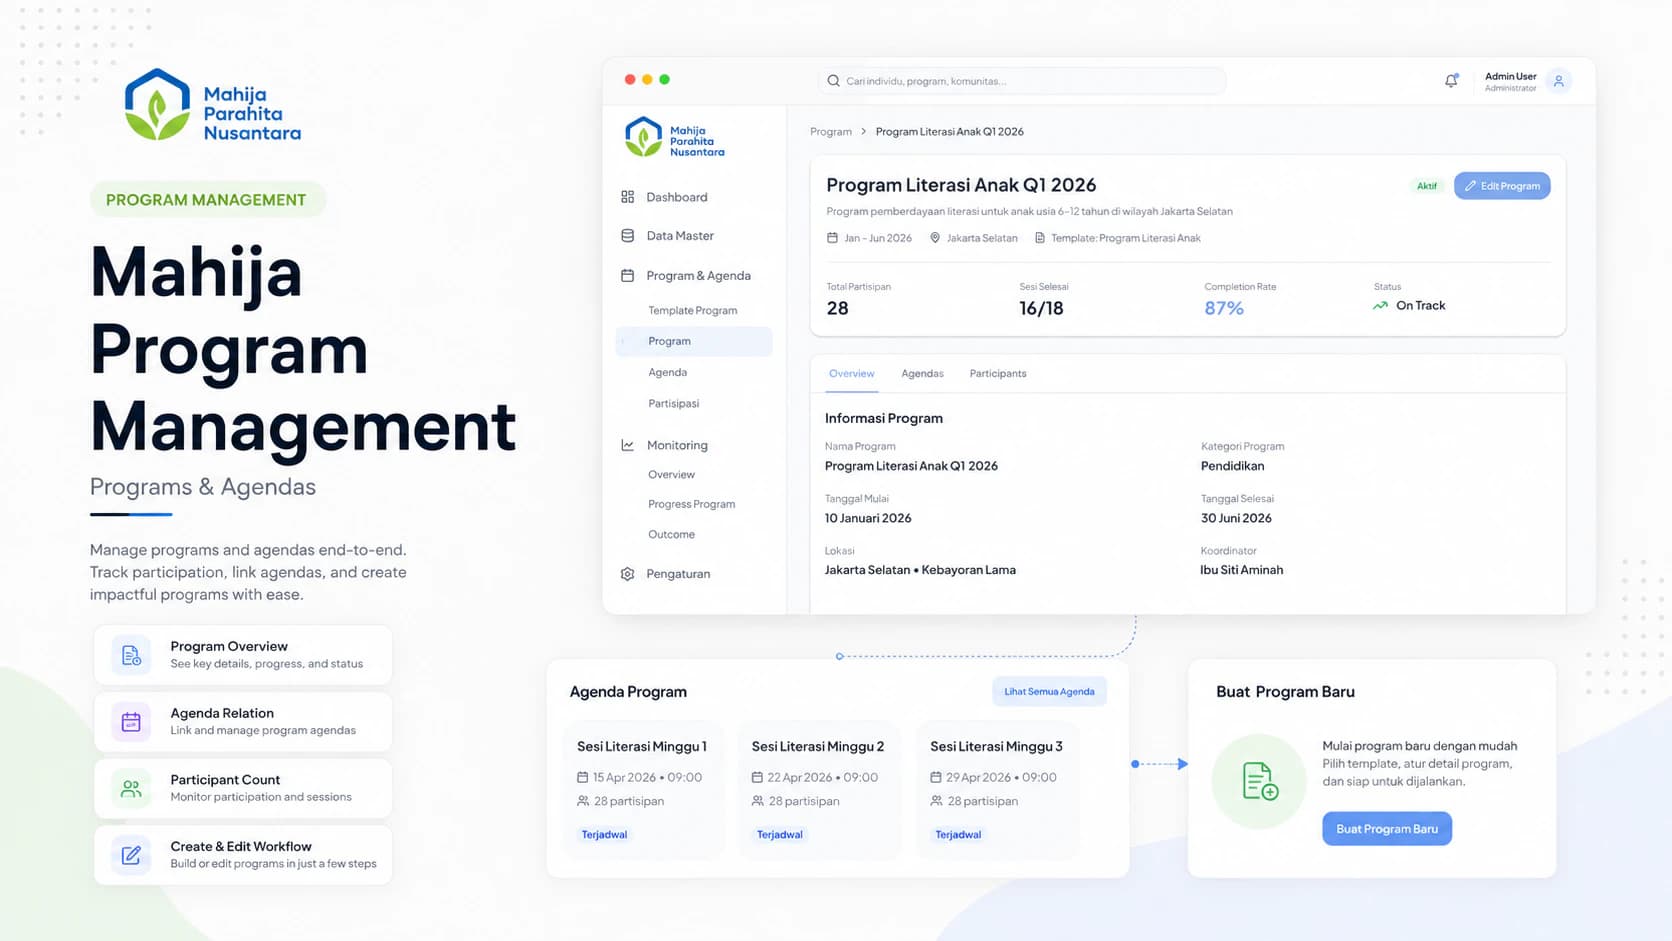Viewport: 1672px width, 941px height.
Task: Click the On Track trend arrow icon
Action: point(1380,306)
